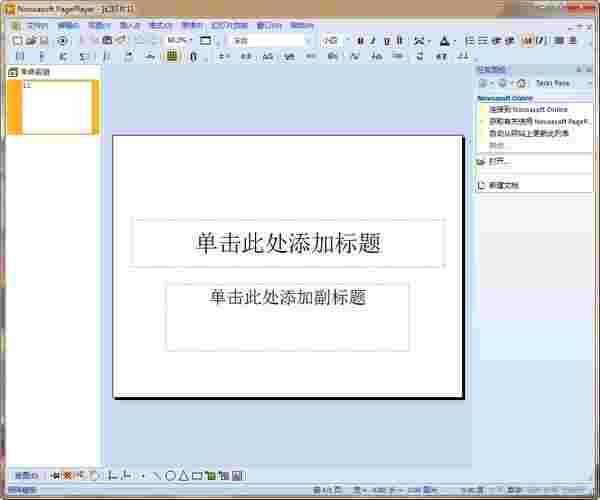Expand the font color dropdown arrow
Screen dimensions: 600x500
pos(454,41)
